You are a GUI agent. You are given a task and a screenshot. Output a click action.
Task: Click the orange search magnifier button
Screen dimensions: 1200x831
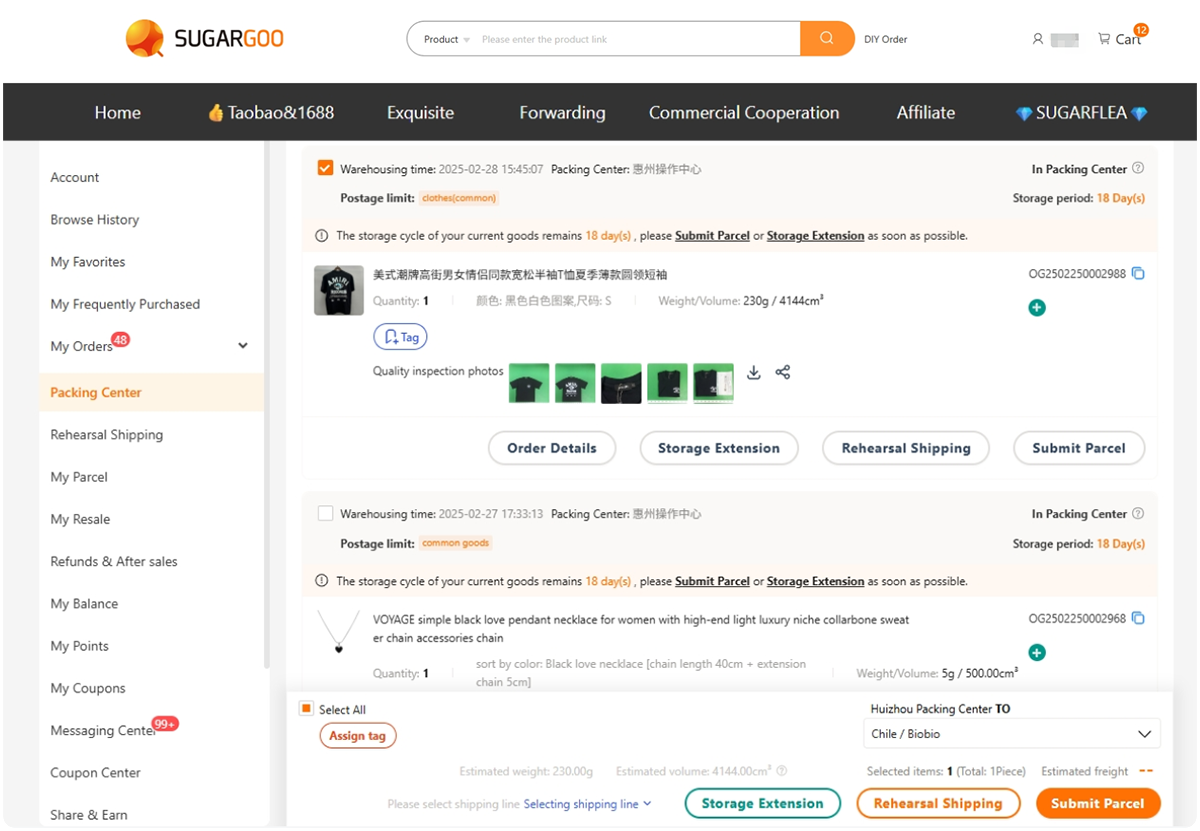[826, 39]
